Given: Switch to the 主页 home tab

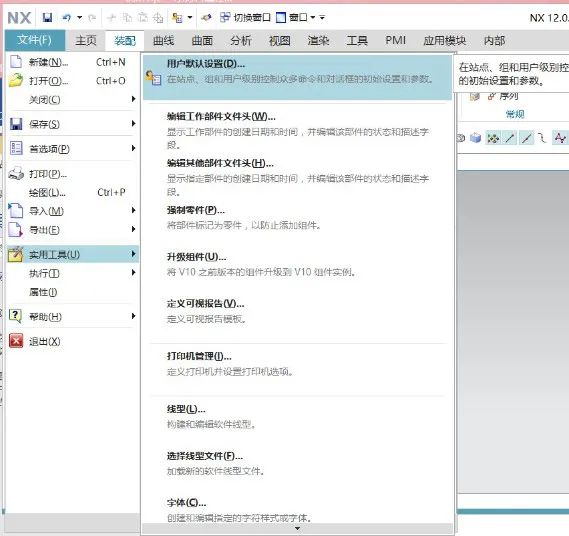Looking at the screenshot, I should [x=86, y=40].
